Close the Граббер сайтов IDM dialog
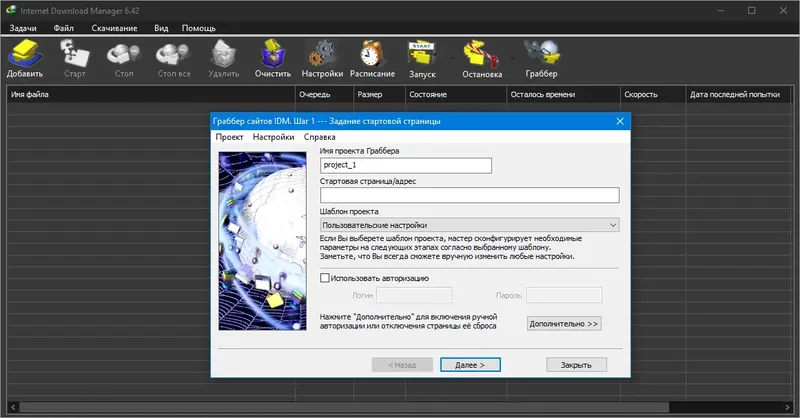This screenshot has width=800, height=418. pyautogui.click(x=620, y=121)
